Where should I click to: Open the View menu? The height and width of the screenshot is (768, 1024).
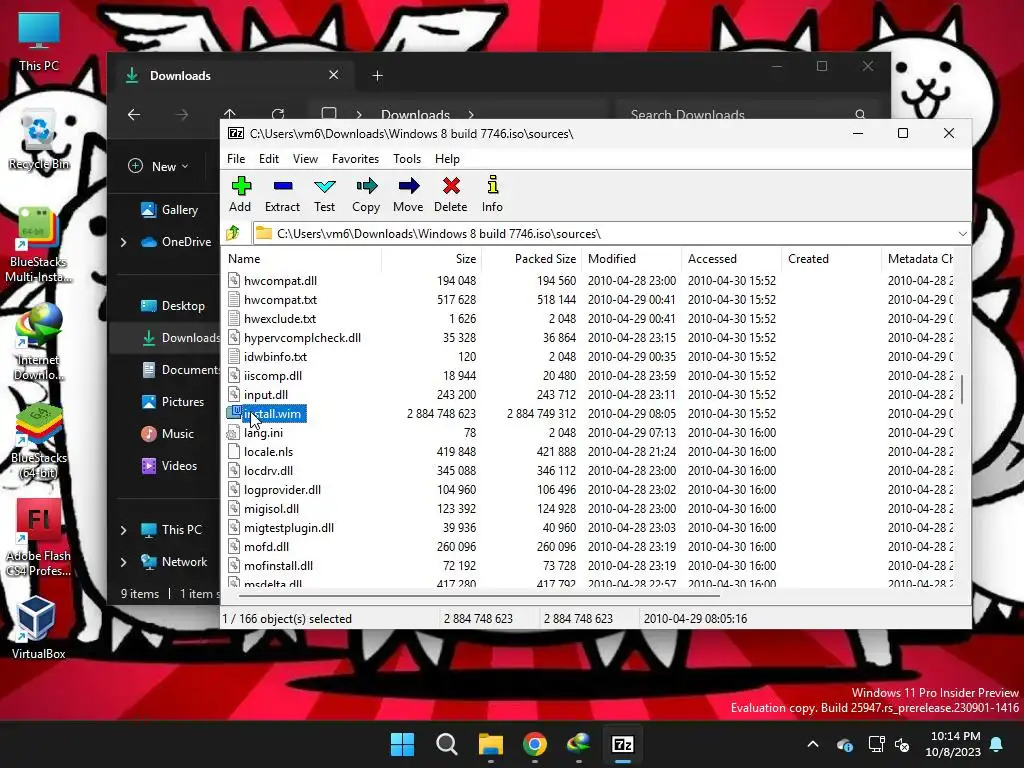(x=305, y=159)
